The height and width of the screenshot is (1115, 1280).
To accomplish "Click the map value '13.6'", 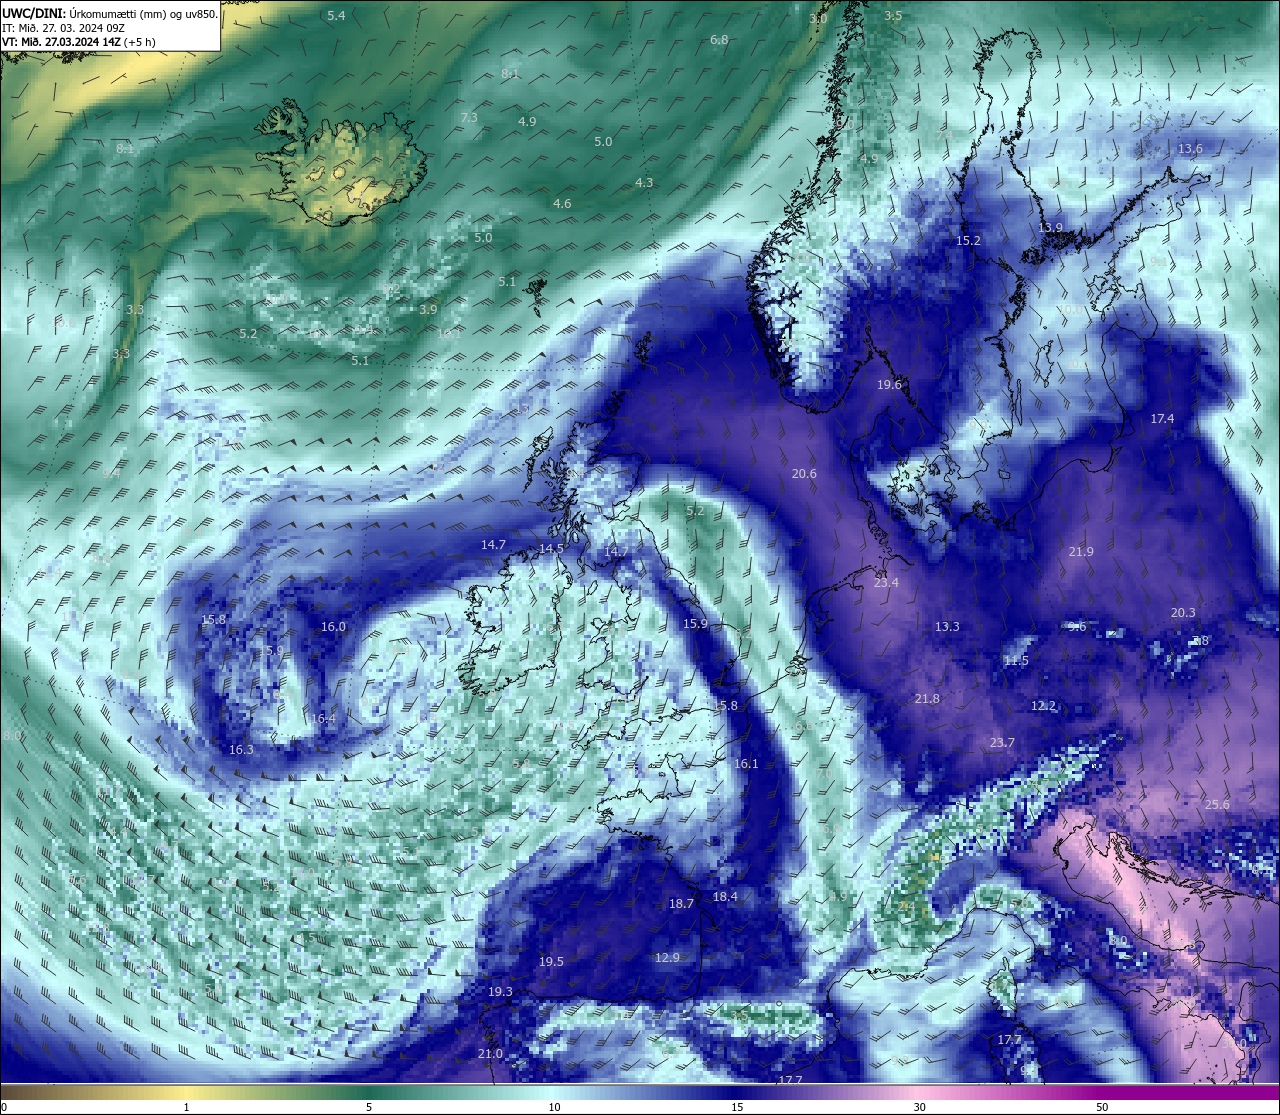I will (x=1190, y=149).
